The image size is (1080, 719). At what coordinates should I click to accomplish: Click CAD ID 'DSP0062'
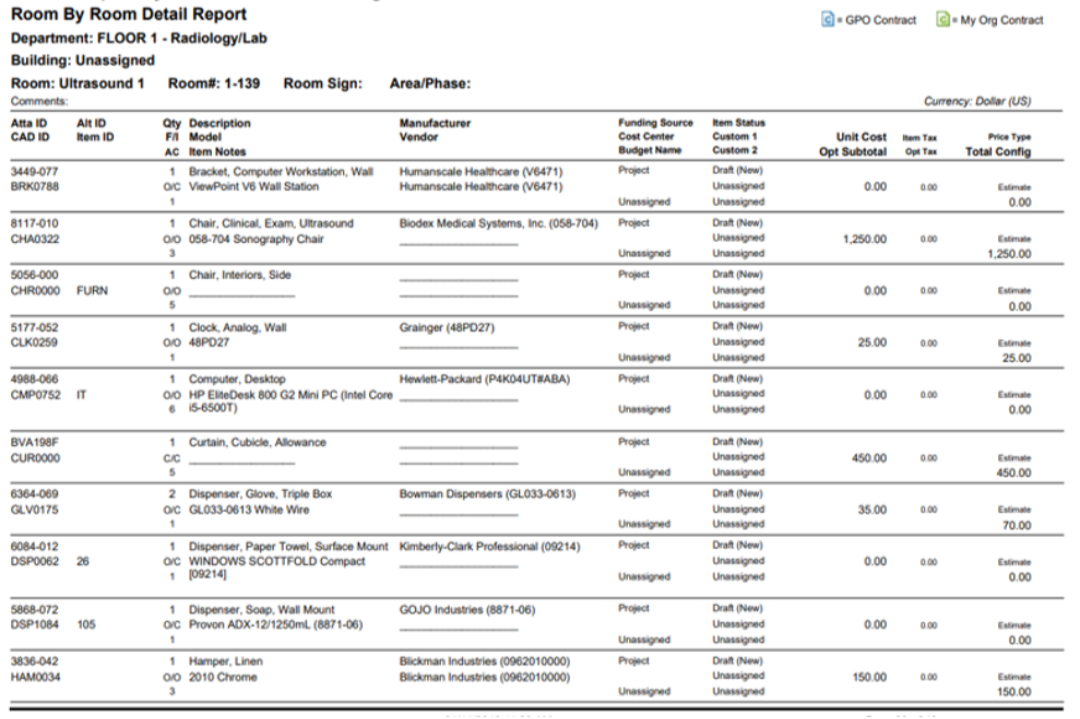(35, 561)
